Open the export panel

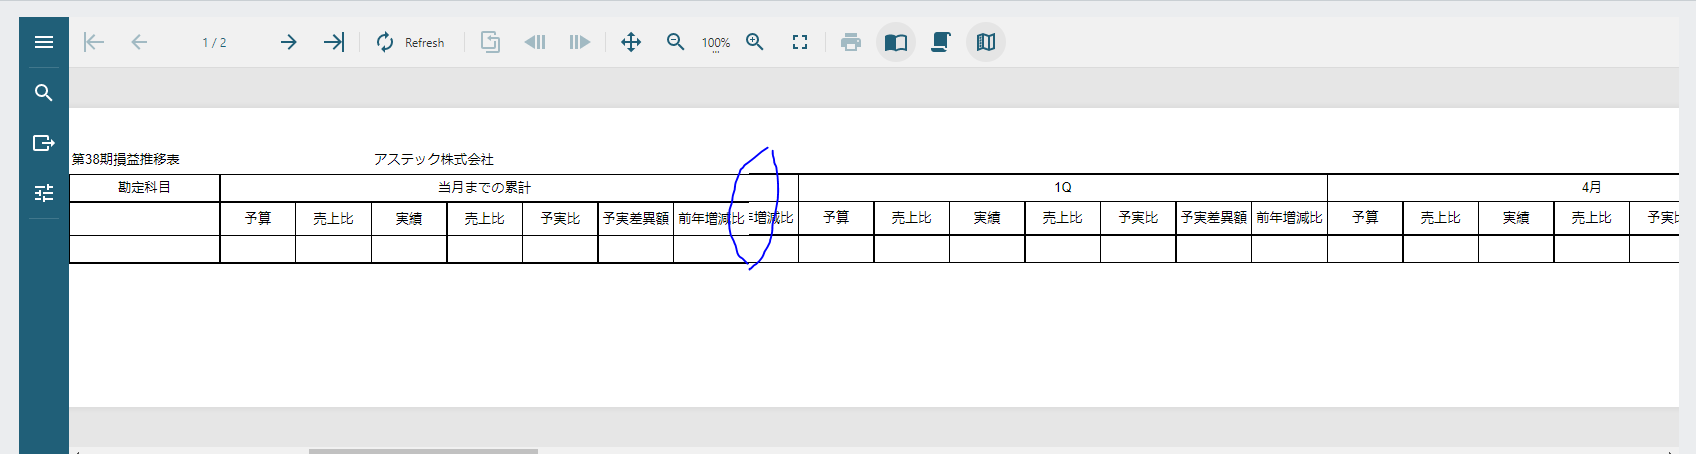[43, 143]
